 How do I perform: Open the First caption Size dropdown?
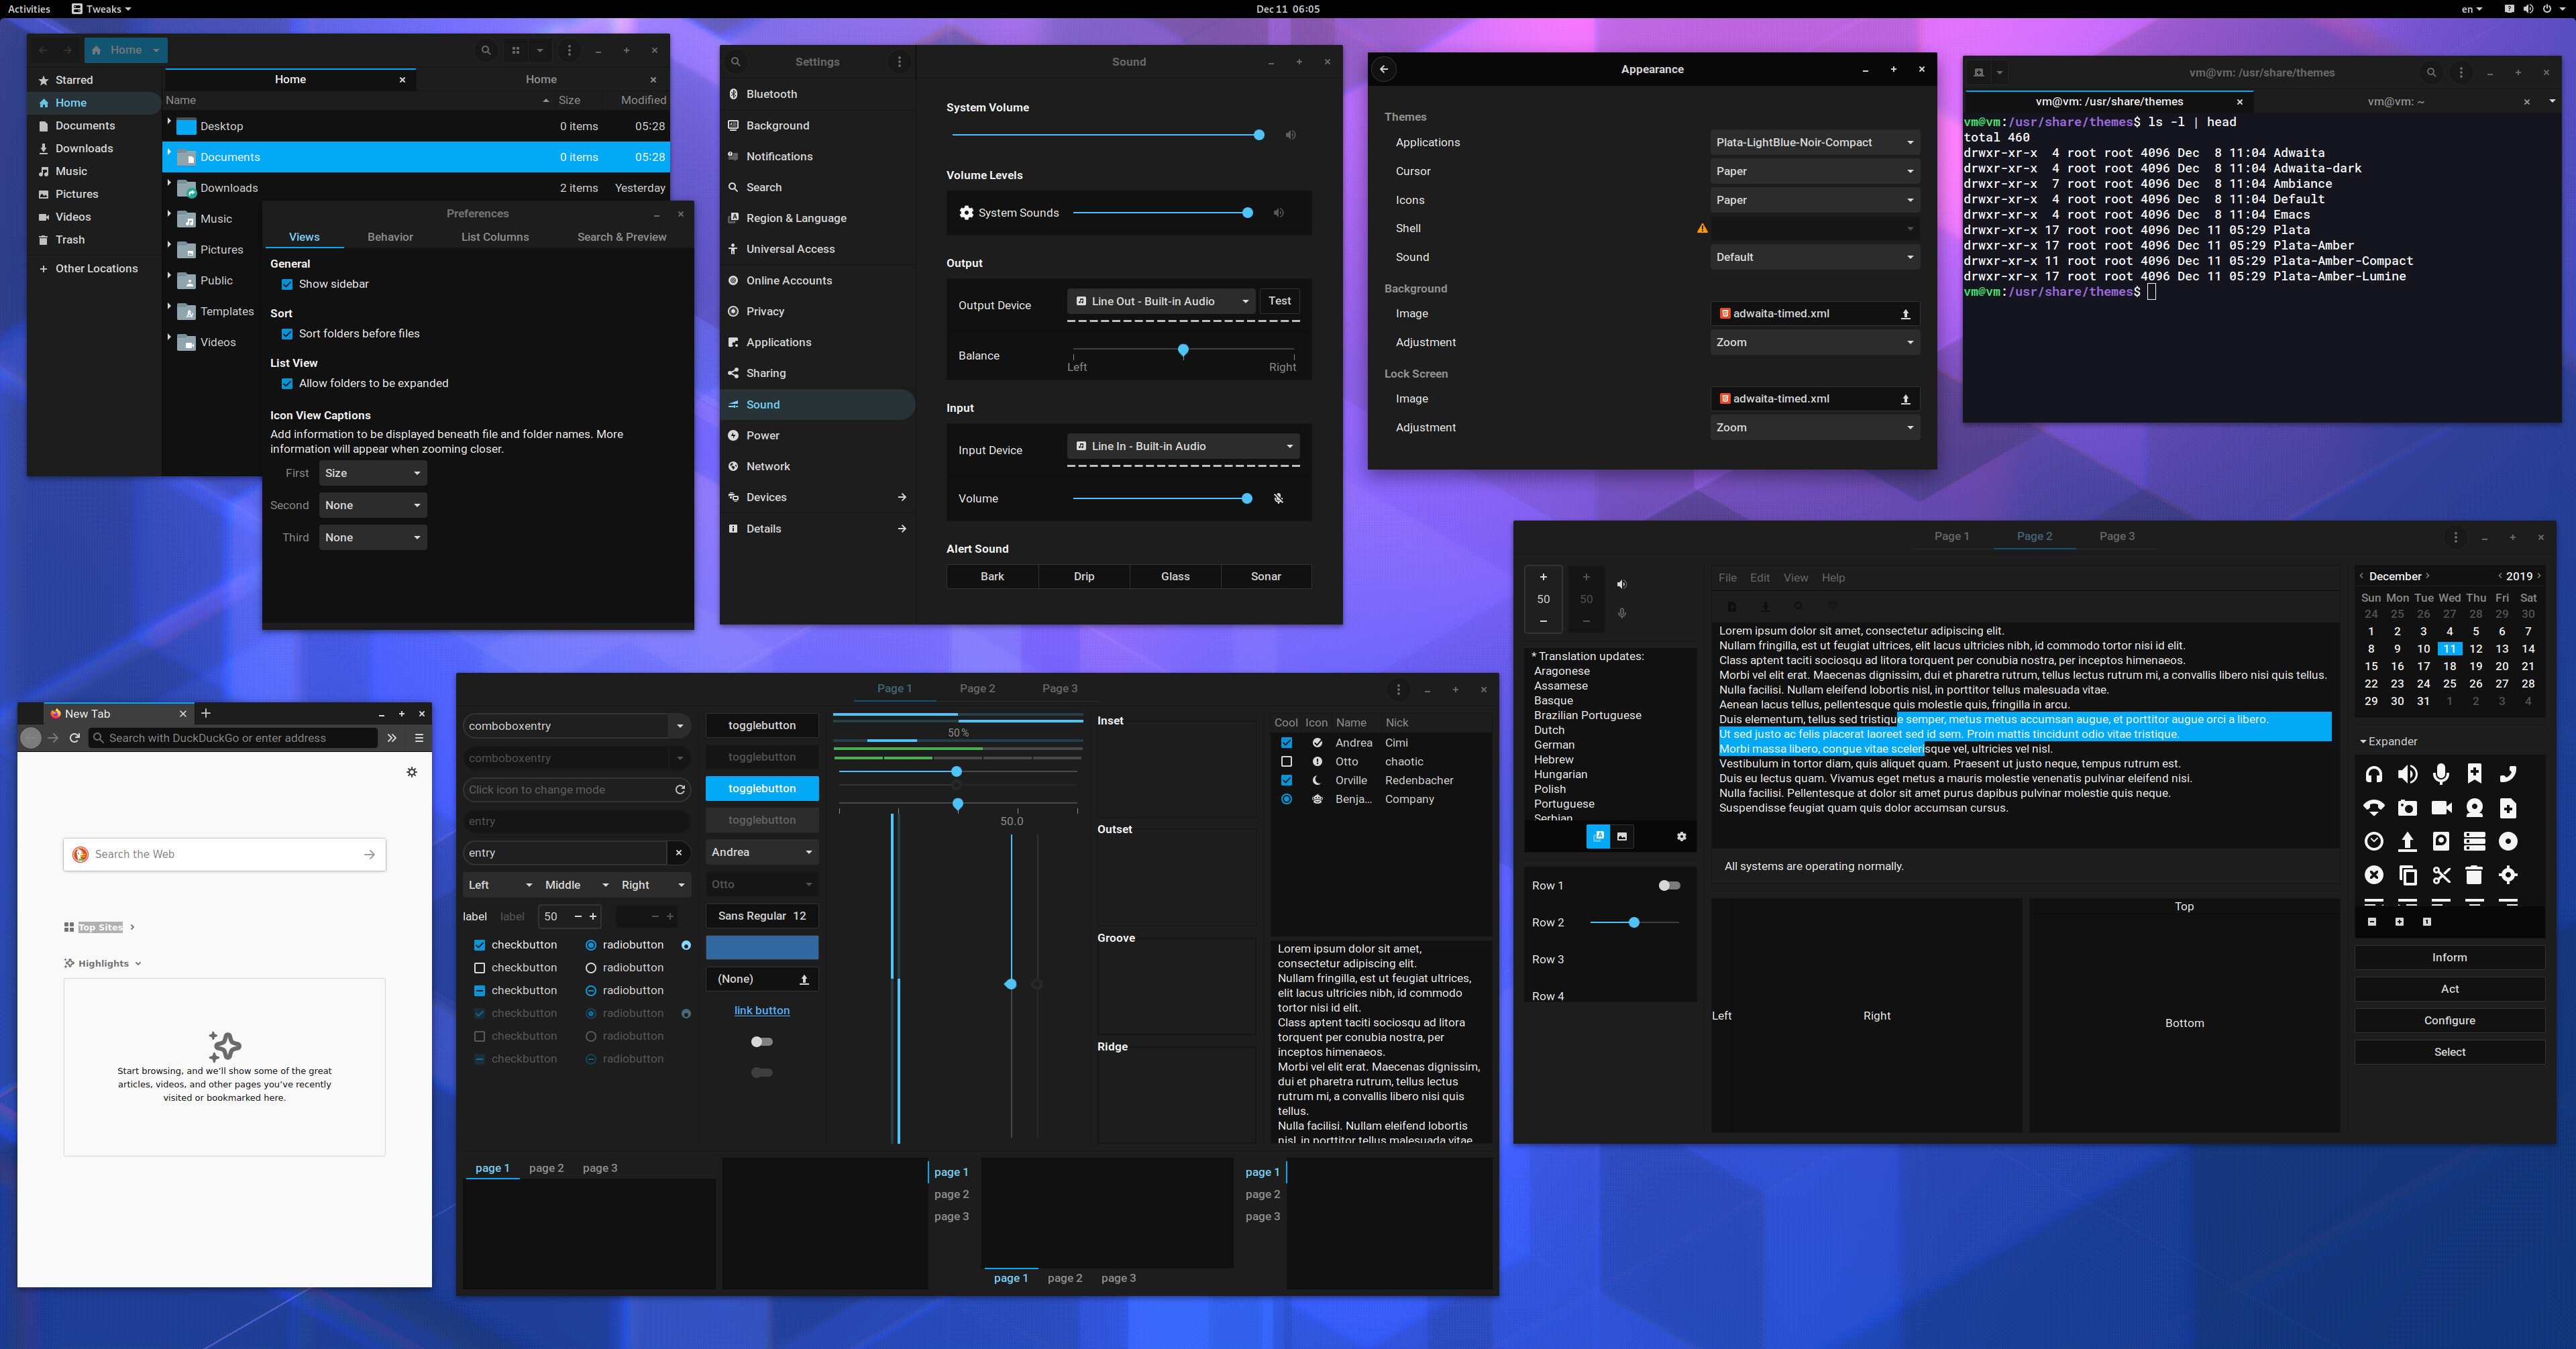[373, 473]
